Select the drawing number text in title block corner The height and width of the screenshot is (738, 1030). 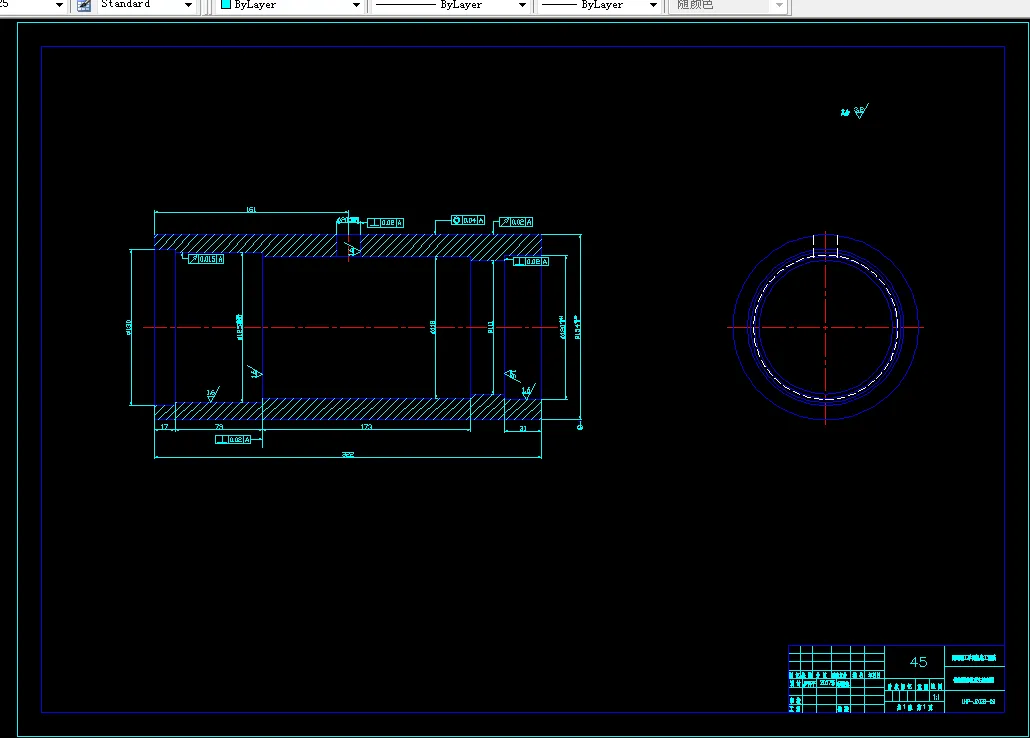coord(978,701)
